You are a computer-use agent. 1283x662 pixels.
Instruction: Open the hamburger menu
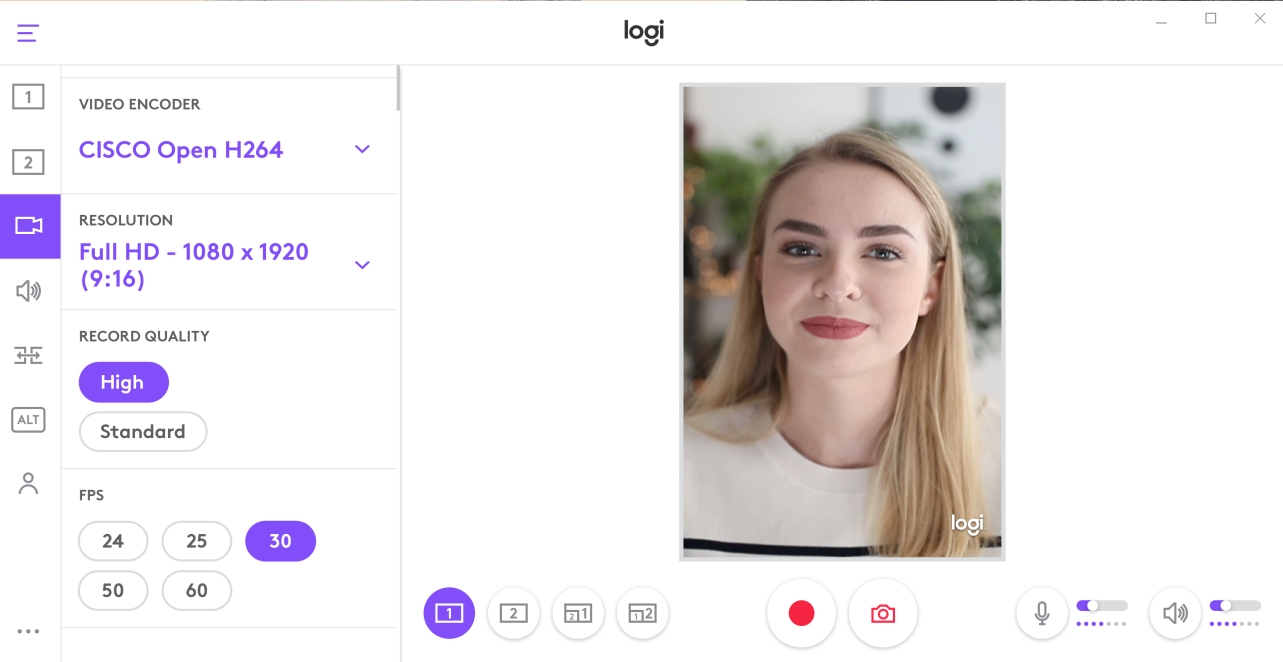click(27, 31)
